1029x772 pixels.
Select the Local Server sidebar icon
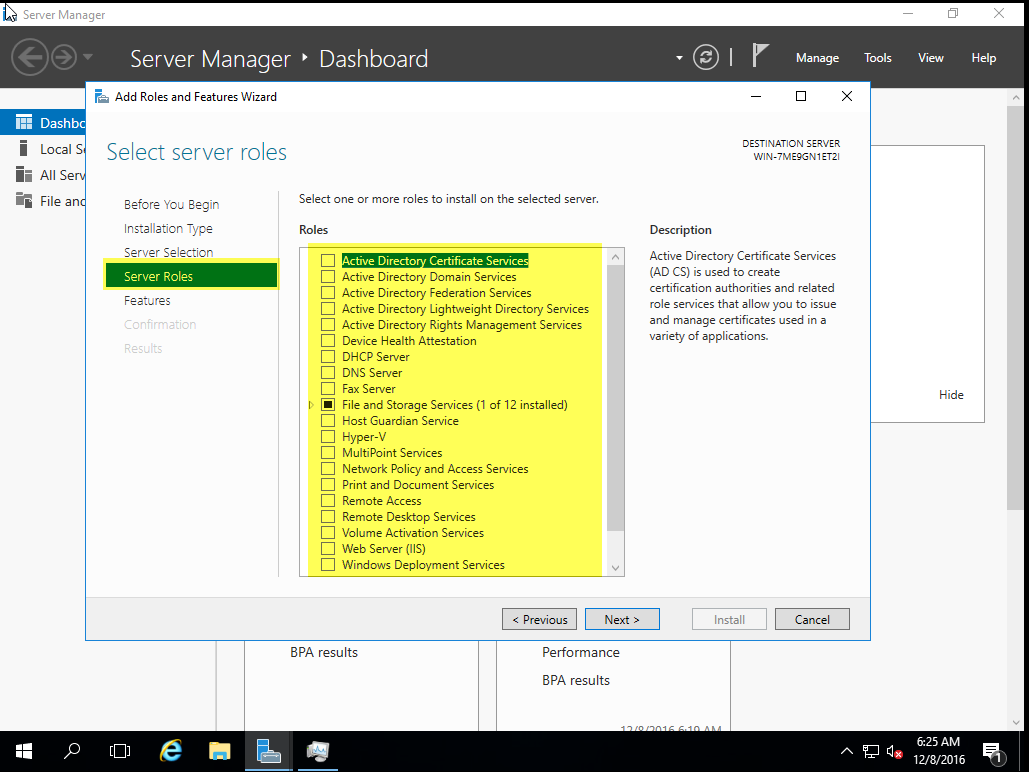click(x=24, y=148)
